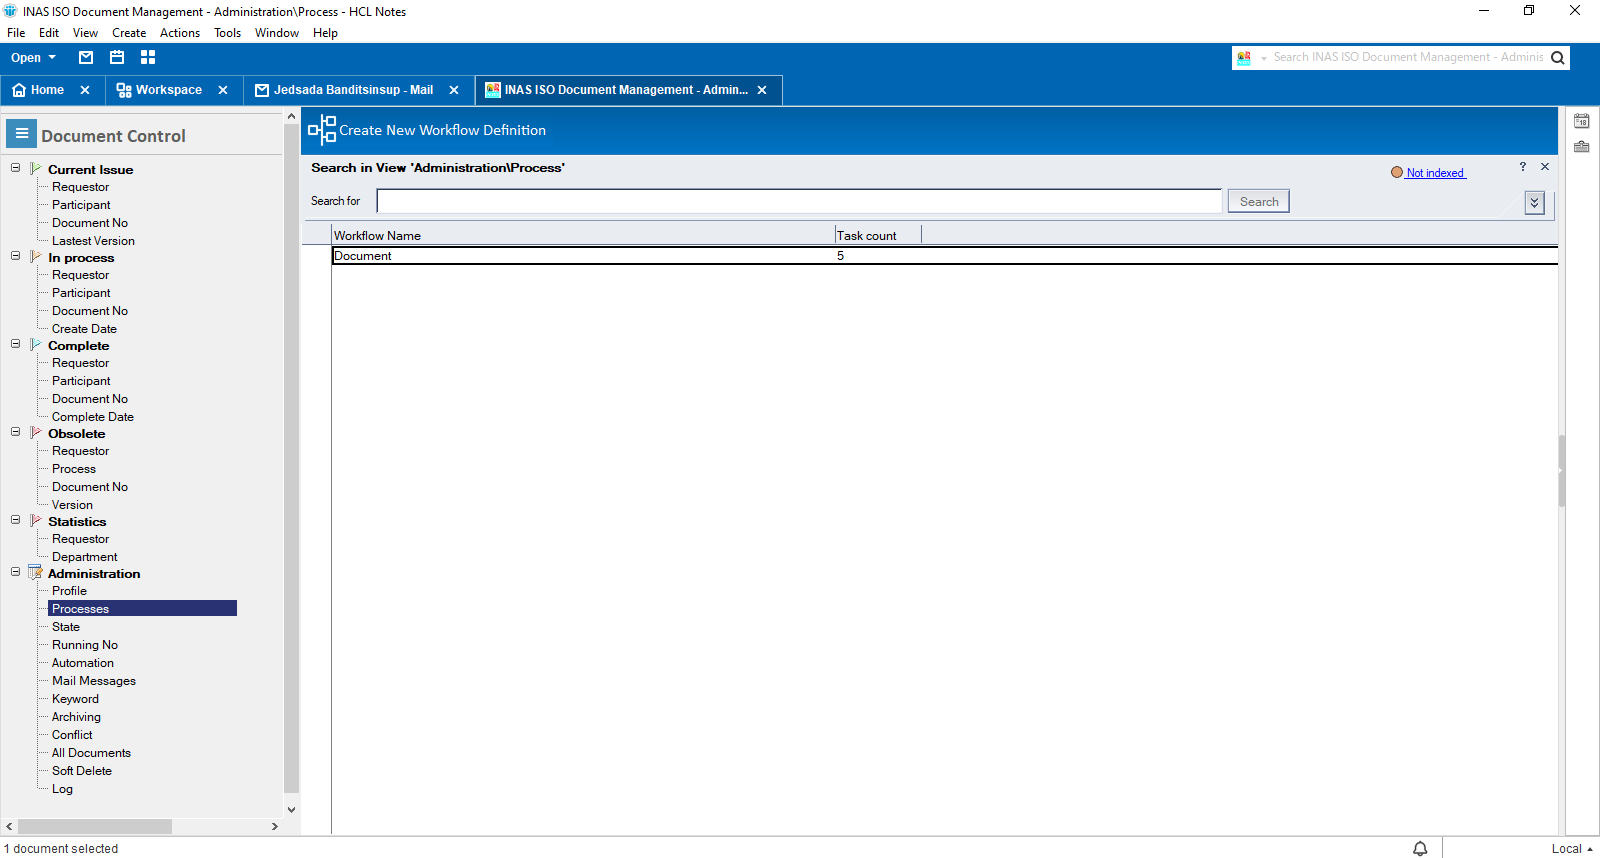Click the search bar help question mark

click(1523, 167)
